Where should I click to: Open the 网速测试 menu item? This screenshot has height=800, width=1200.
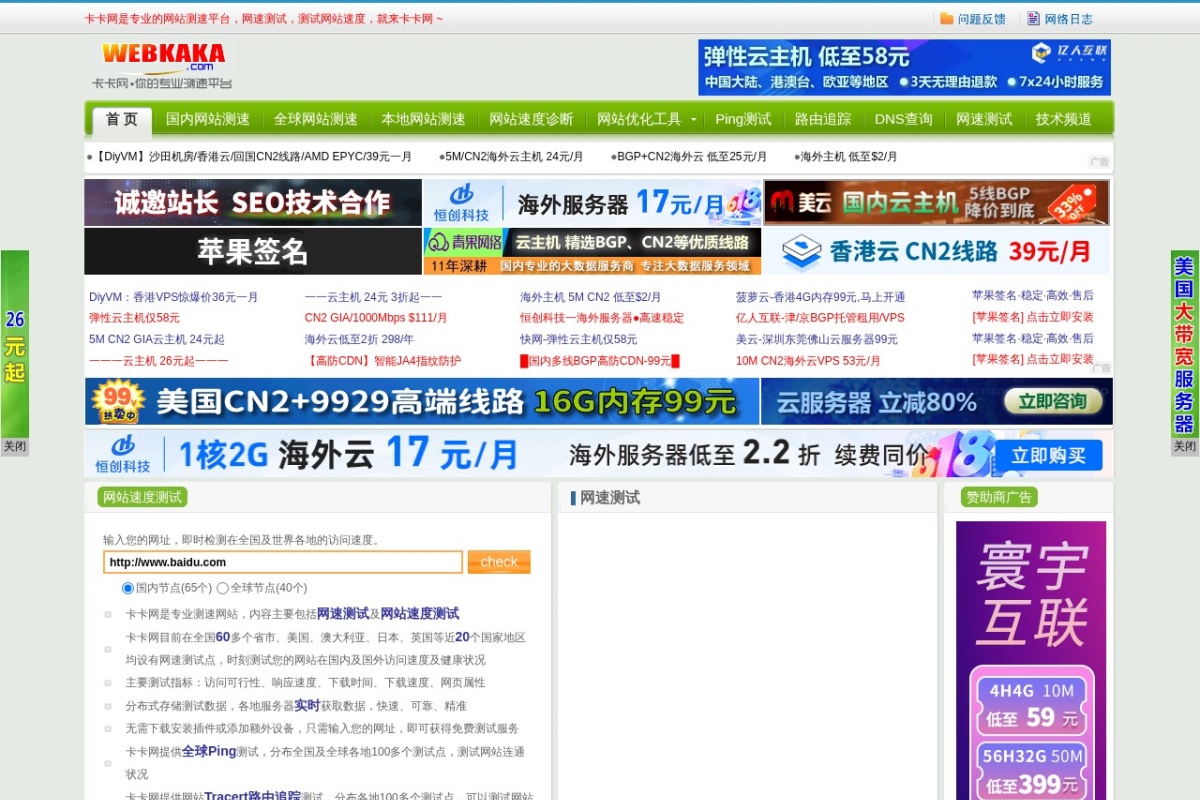click(984, 119)
